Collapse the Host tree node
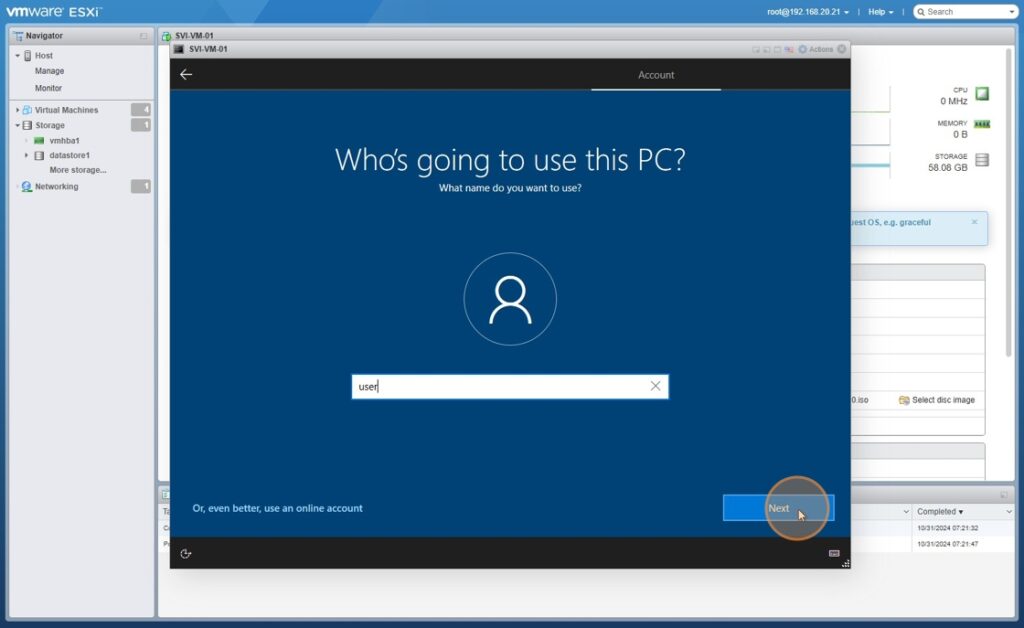 pos(18,55)
